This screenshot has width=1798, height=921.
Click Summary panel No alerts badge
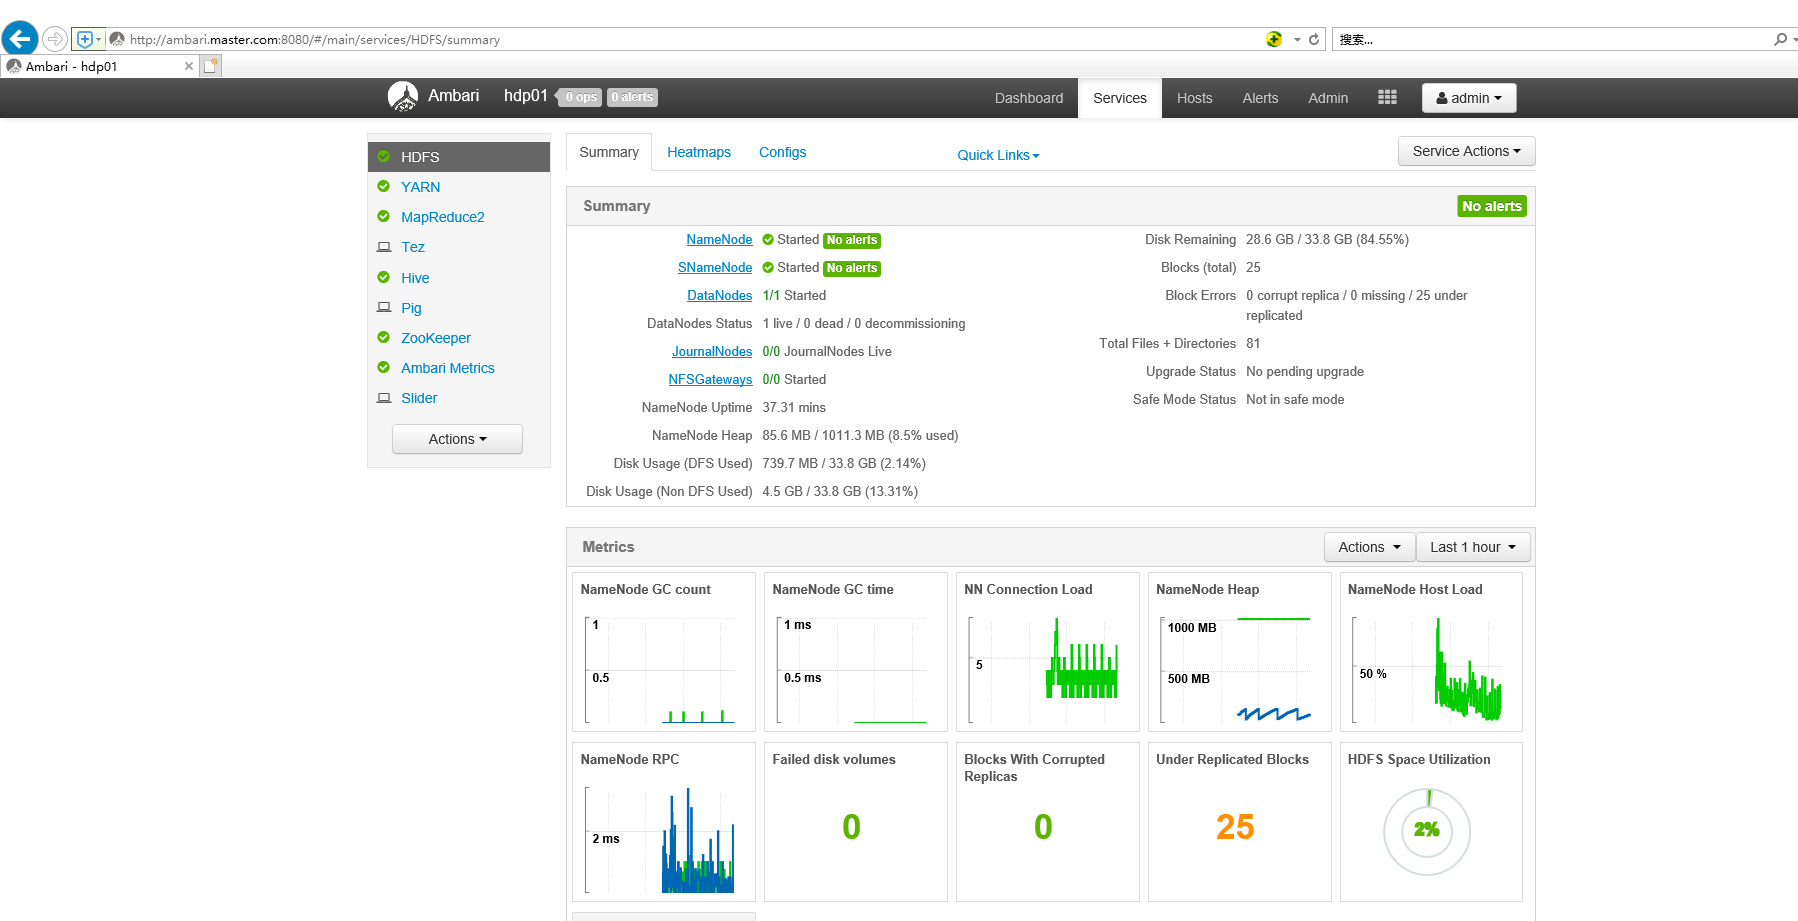click(x=1491, y=206)
